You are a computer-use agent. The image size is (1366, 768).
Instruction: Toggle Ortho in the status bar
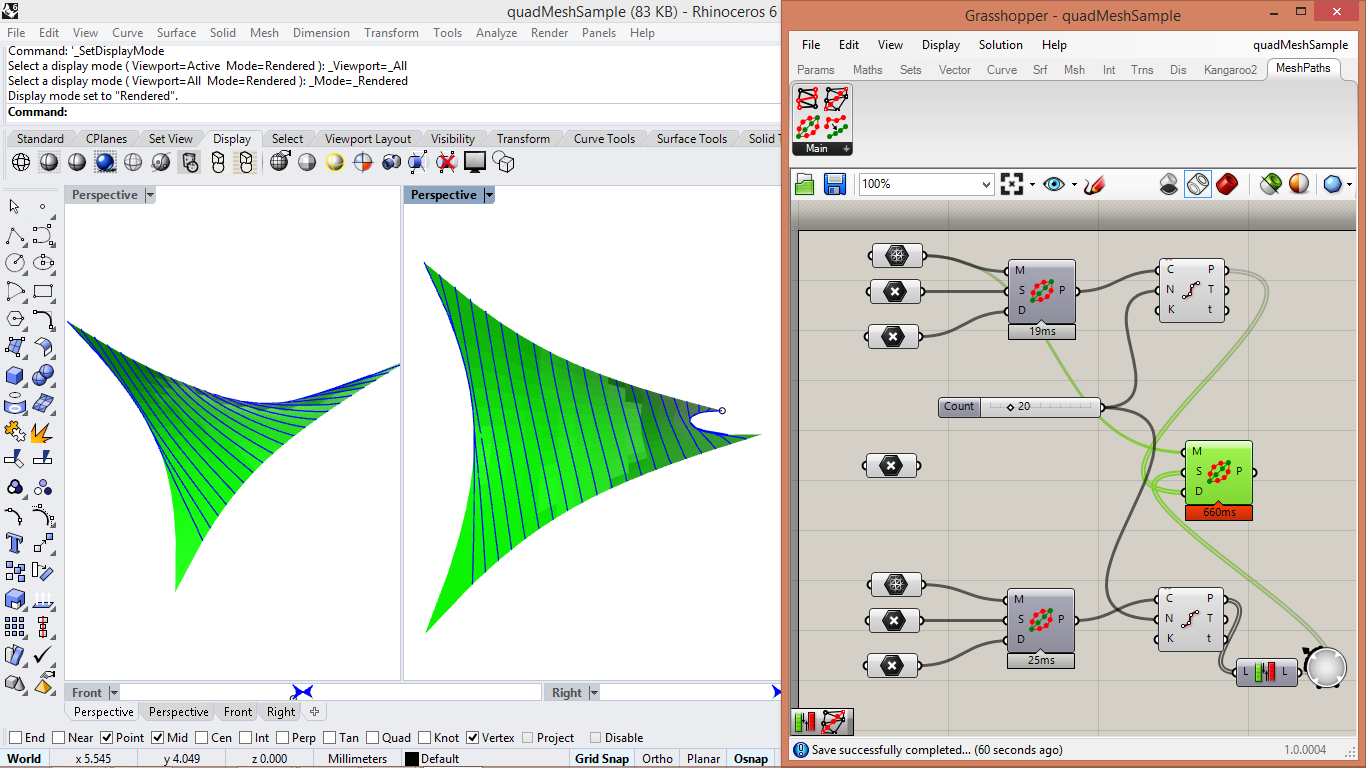coord(657,759)
